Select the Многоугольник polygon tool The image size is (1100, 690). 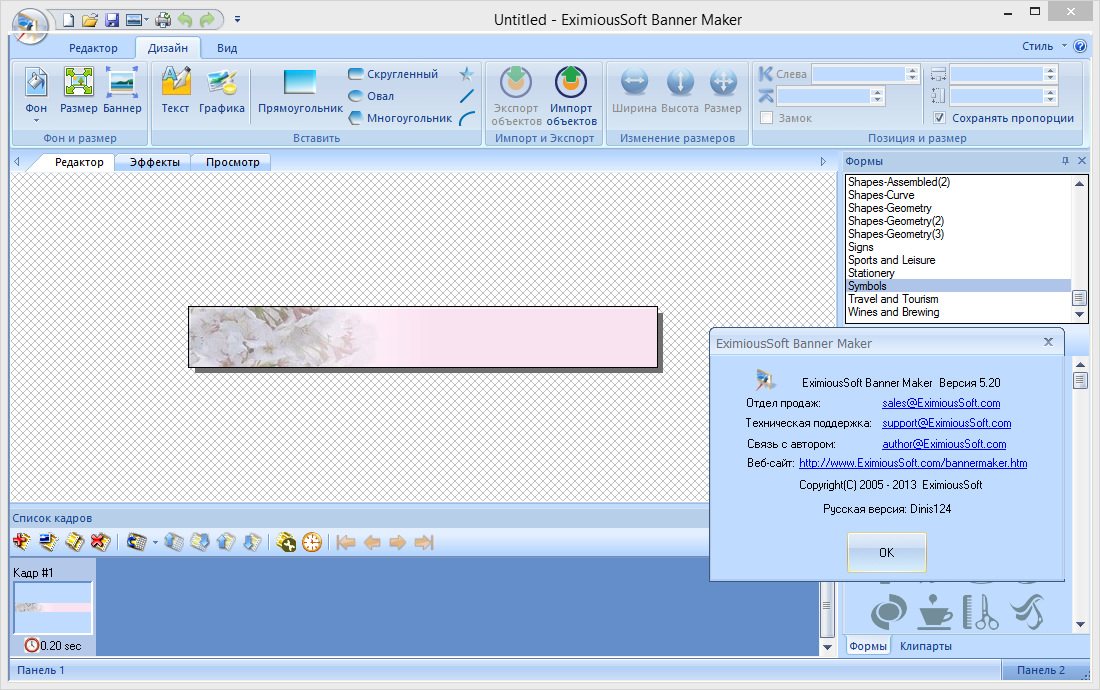point(400,118)
